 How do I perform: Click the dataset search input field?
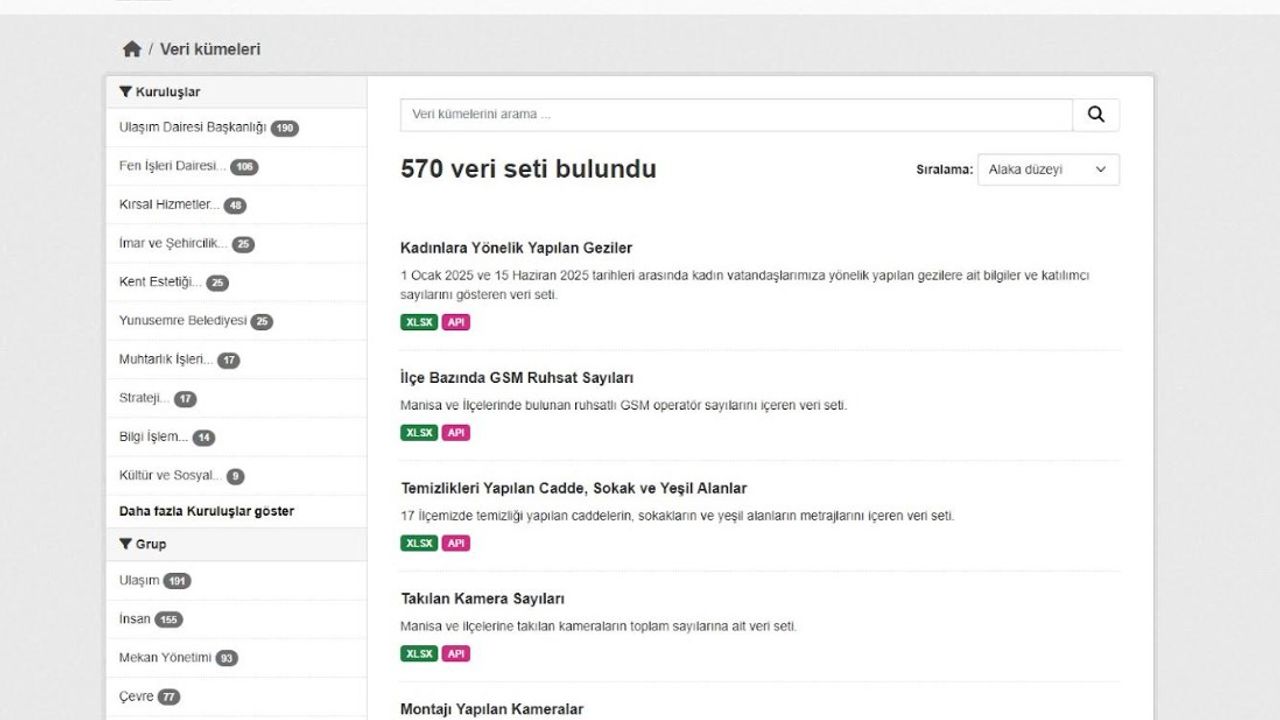pyautogui.click(x=736, y=115)
